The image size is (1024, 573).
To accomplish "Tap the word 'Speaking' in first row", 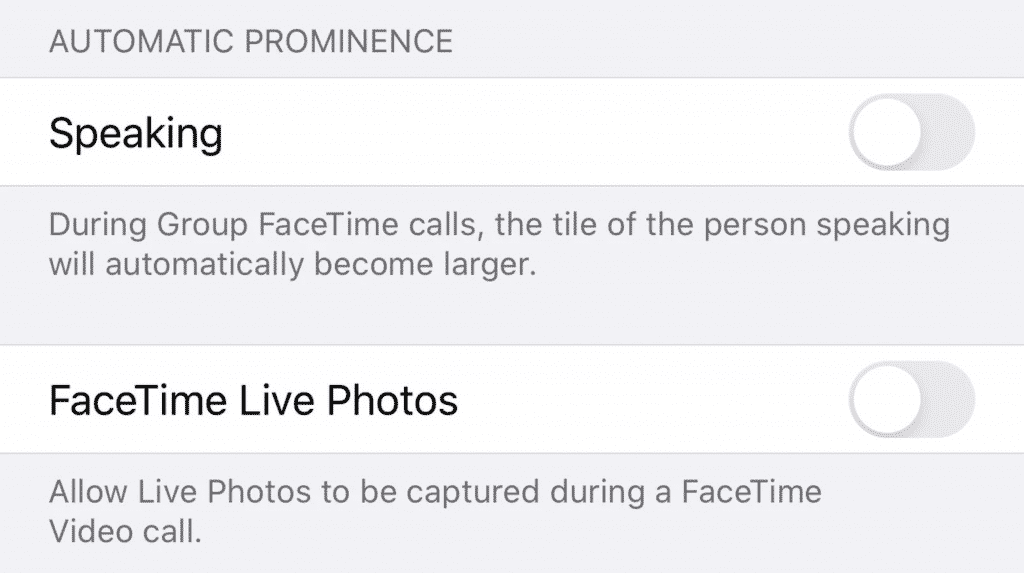I will coord(136,133).
